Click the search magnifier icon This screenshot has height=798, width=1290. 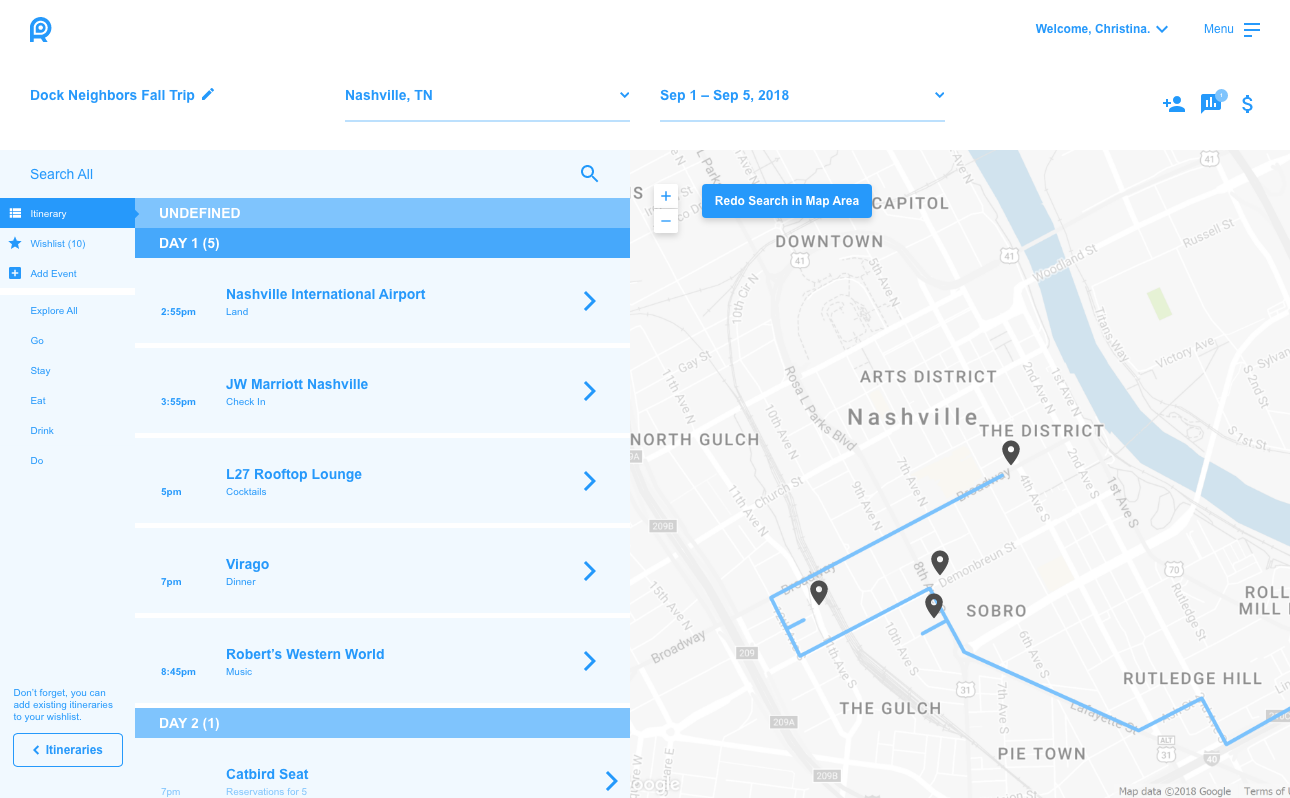coord(589,174)
